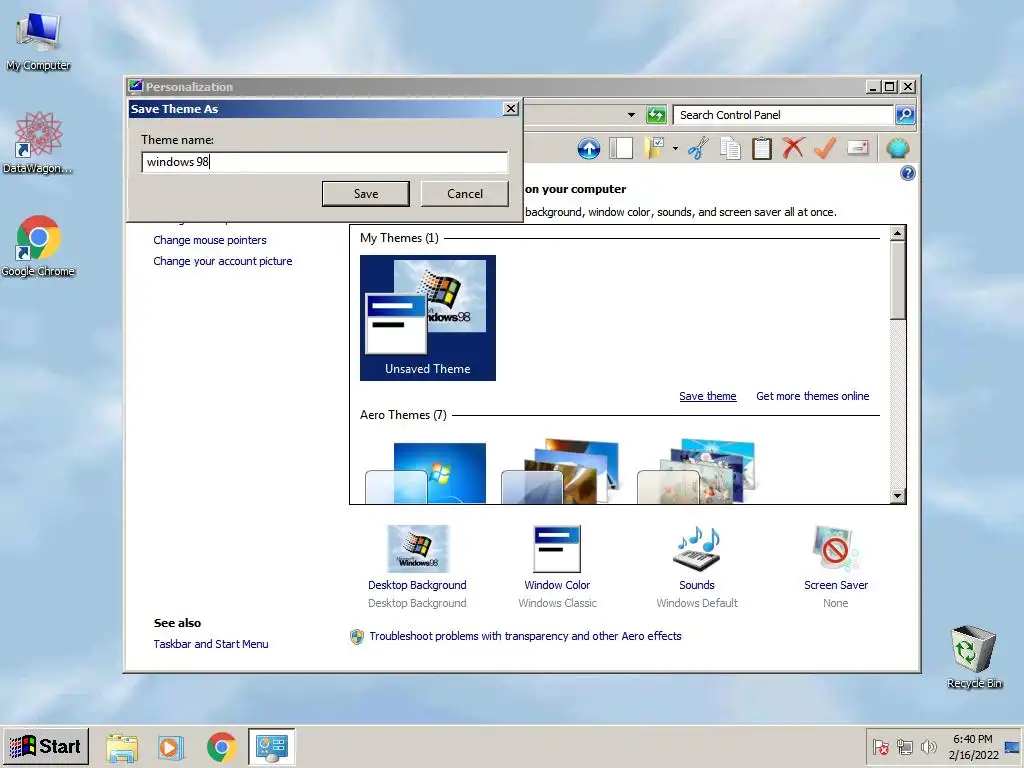Click the network tray icon
The height and width of the screenshot is (768, 1024).
click(x=904, y=746)
